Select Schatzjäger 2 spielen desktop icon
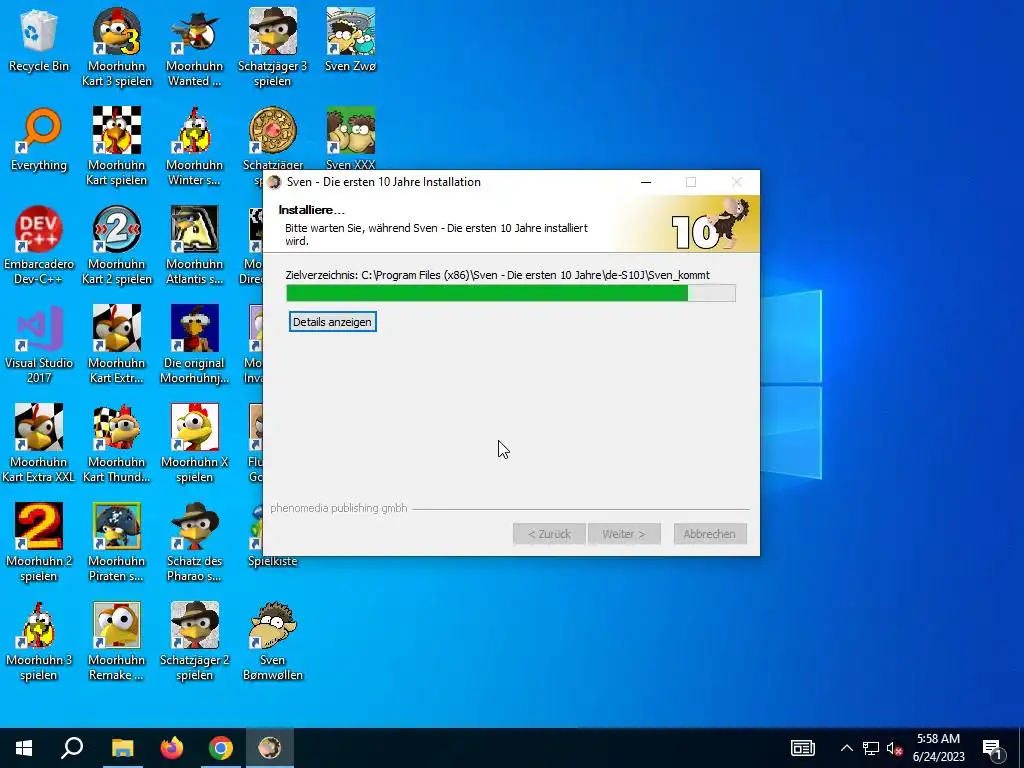 (x=195, y=641)
